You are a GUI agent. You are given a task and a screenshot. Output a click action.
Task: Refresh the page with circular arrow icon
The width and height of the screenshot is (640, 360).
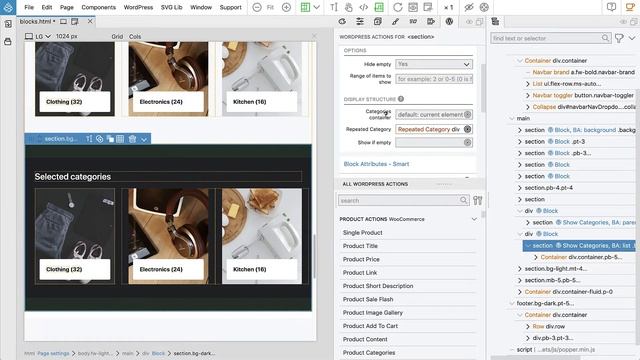[x=398, y=7]
